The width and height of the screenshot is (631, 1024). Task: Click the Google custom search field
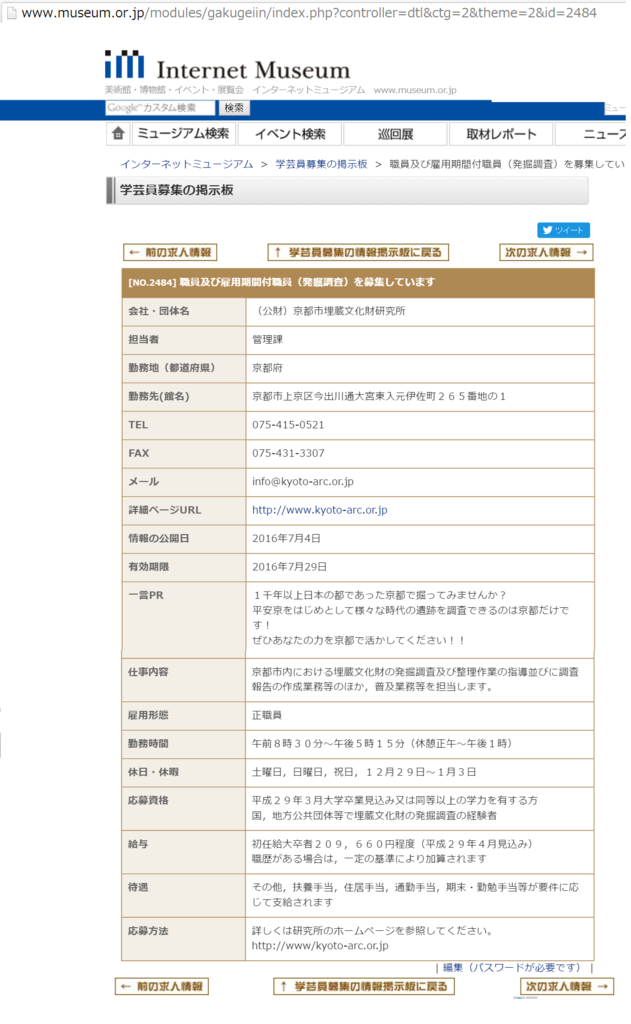(160, 108)
